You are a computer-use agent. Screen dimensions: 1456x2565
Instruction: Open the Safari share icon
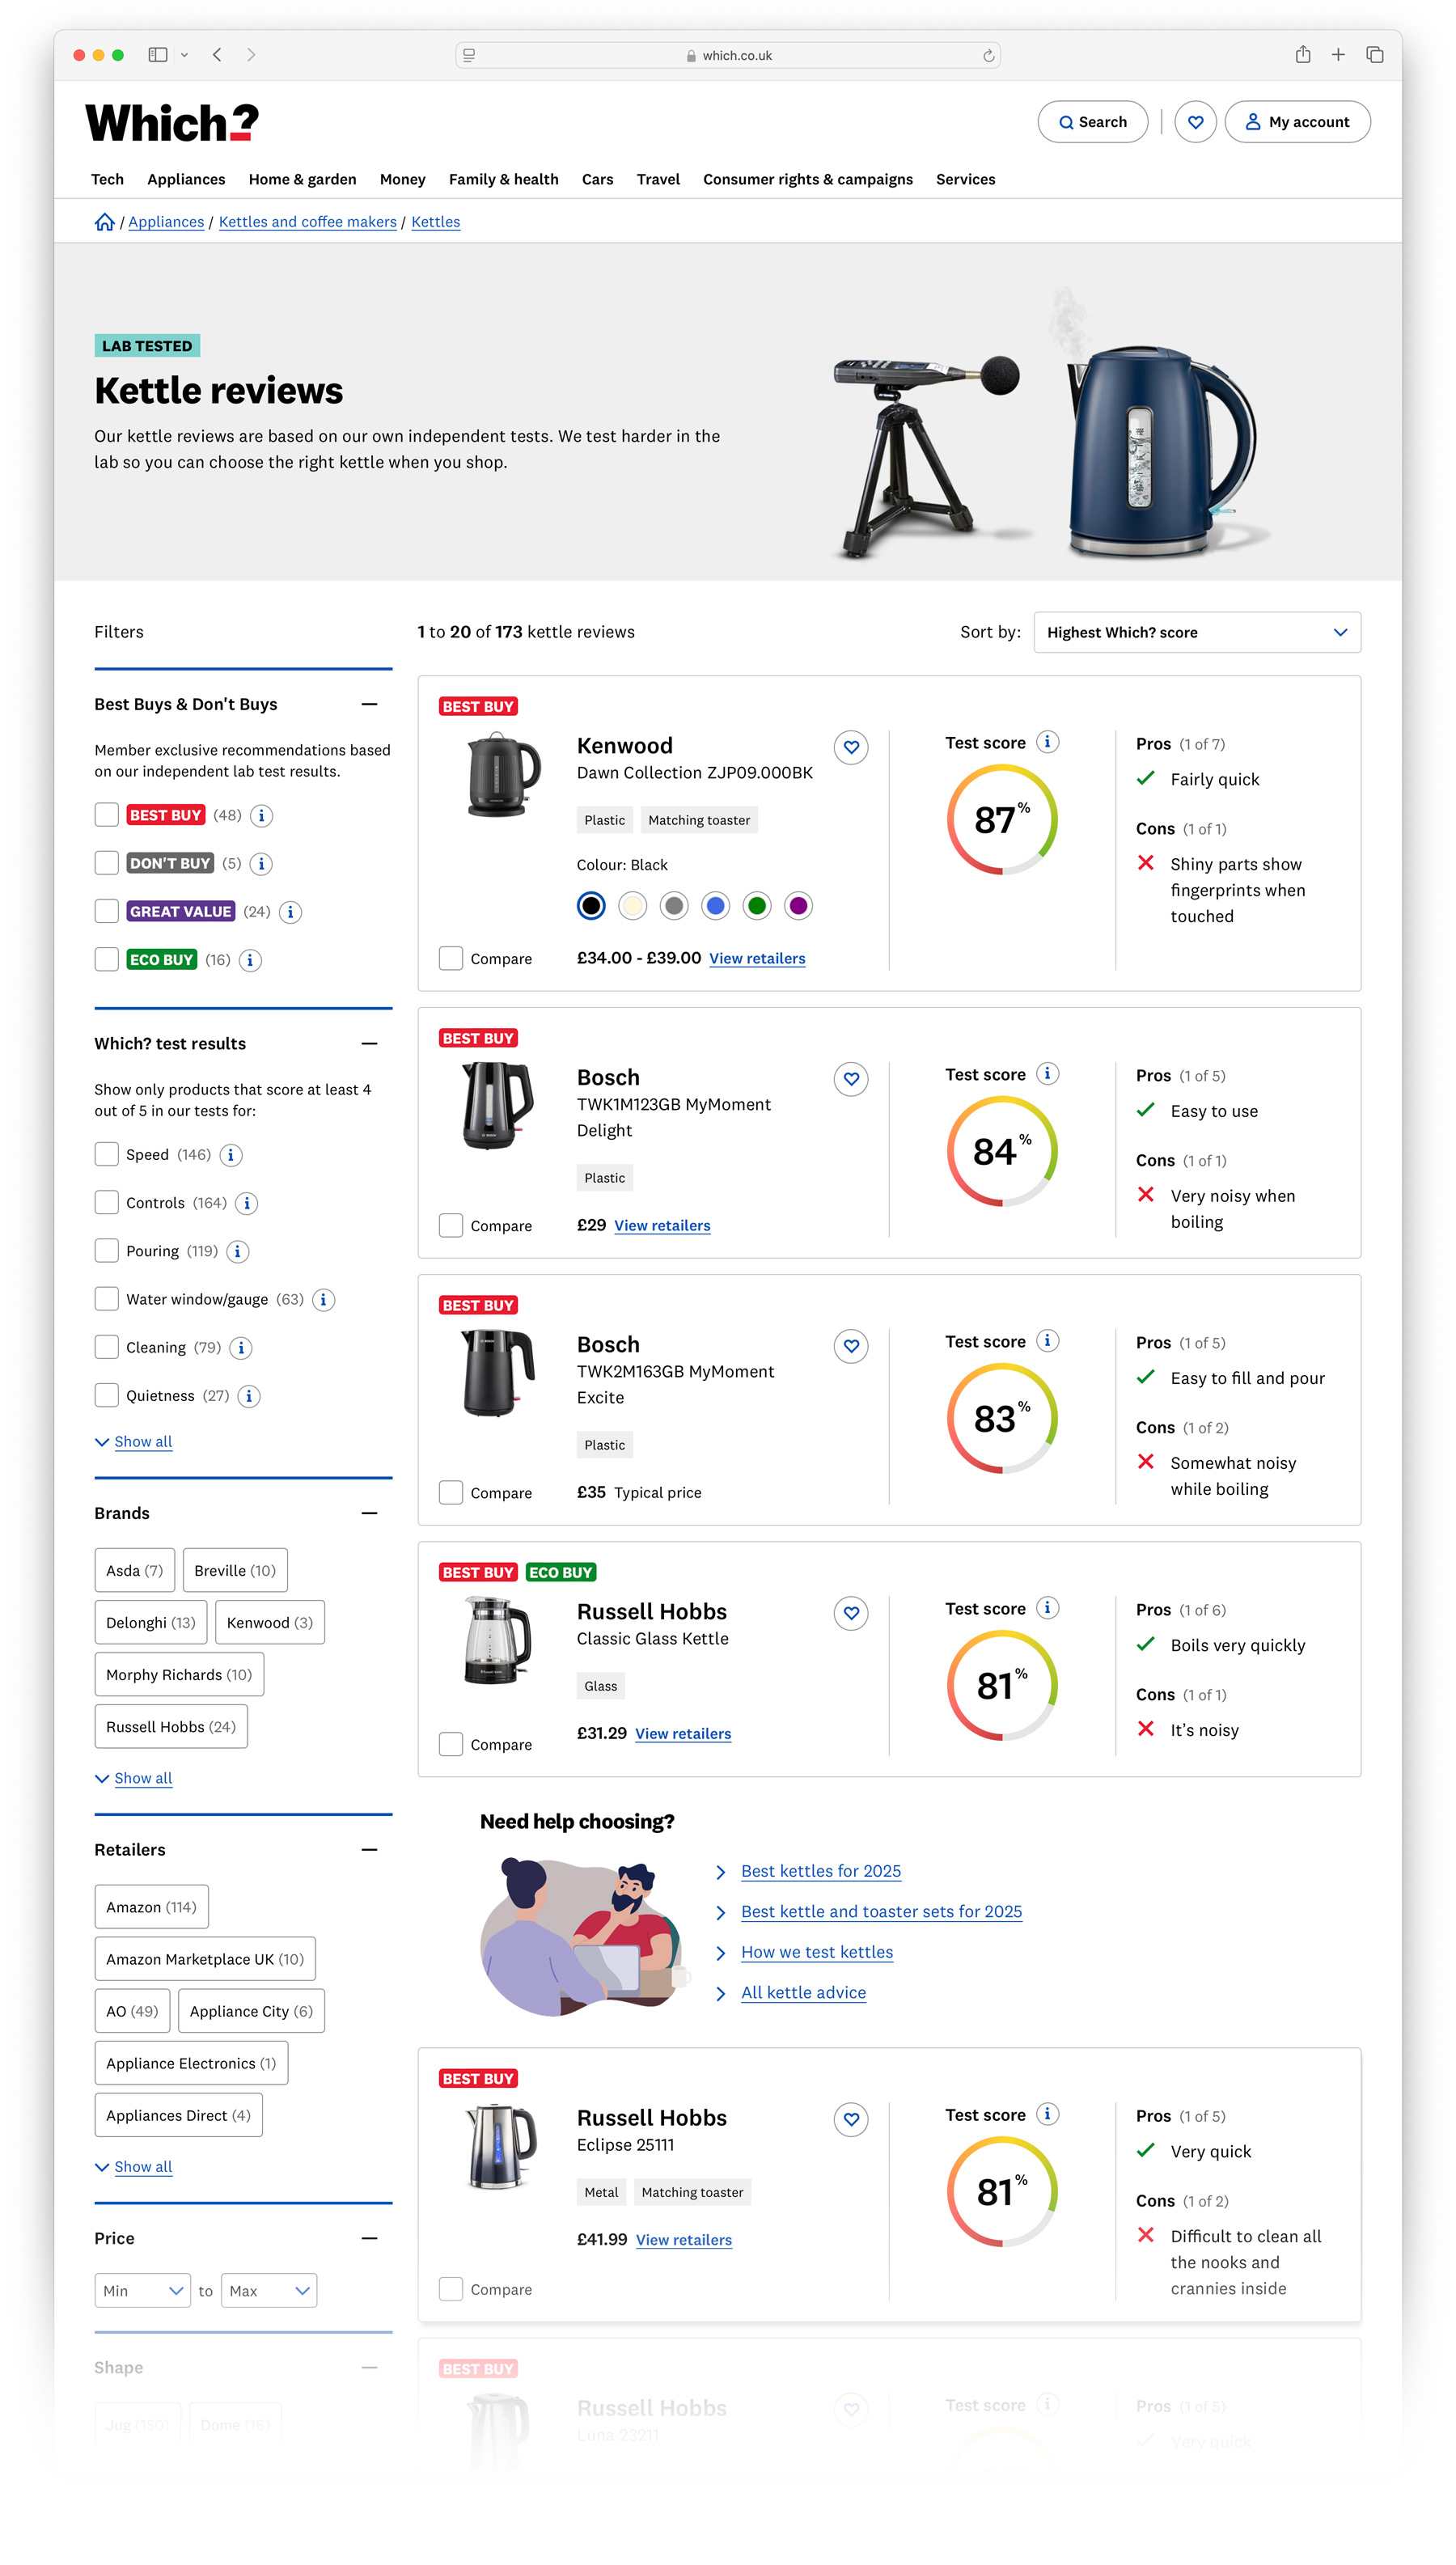coord(1302,55)
